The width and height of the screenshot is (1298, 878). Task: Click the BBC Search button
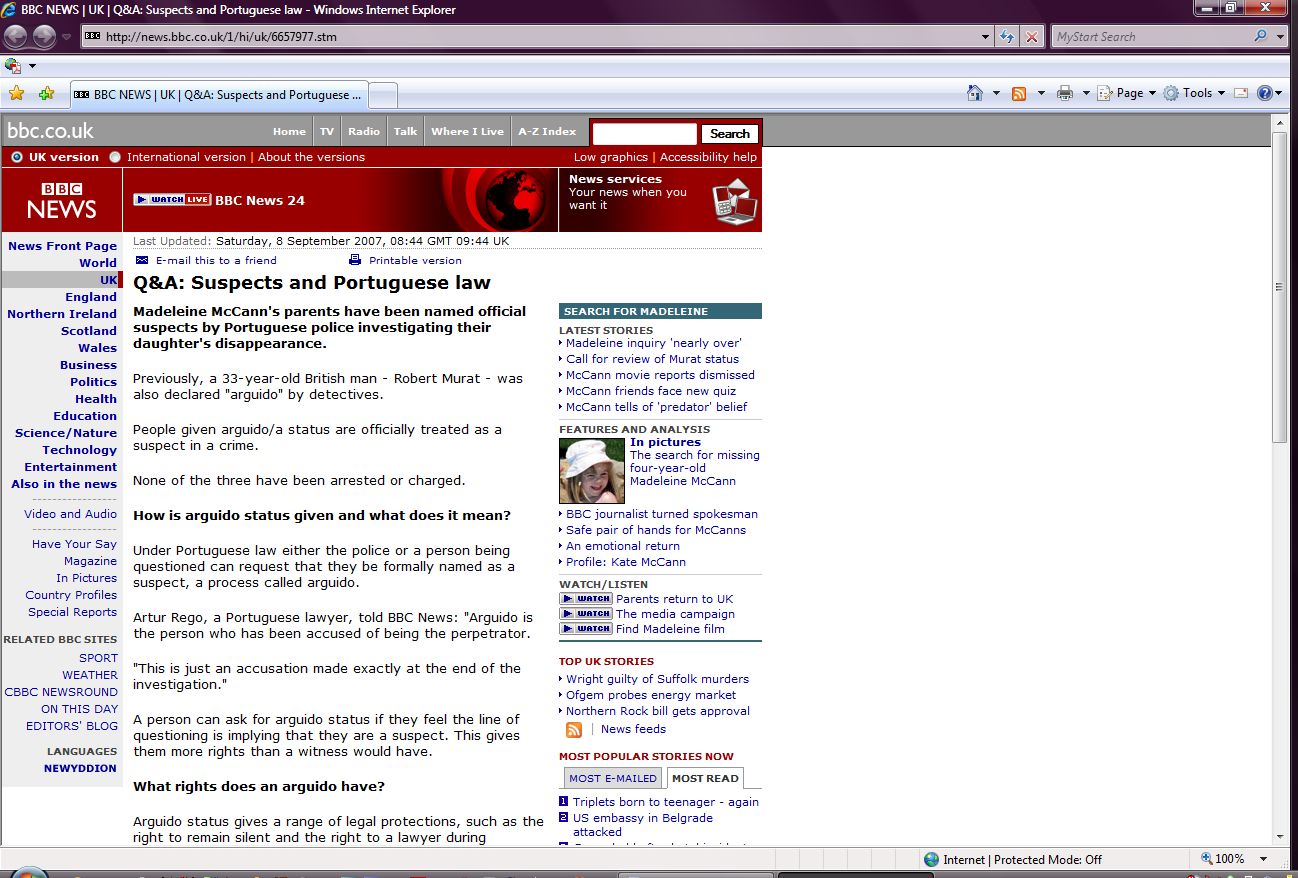(730, 134)
